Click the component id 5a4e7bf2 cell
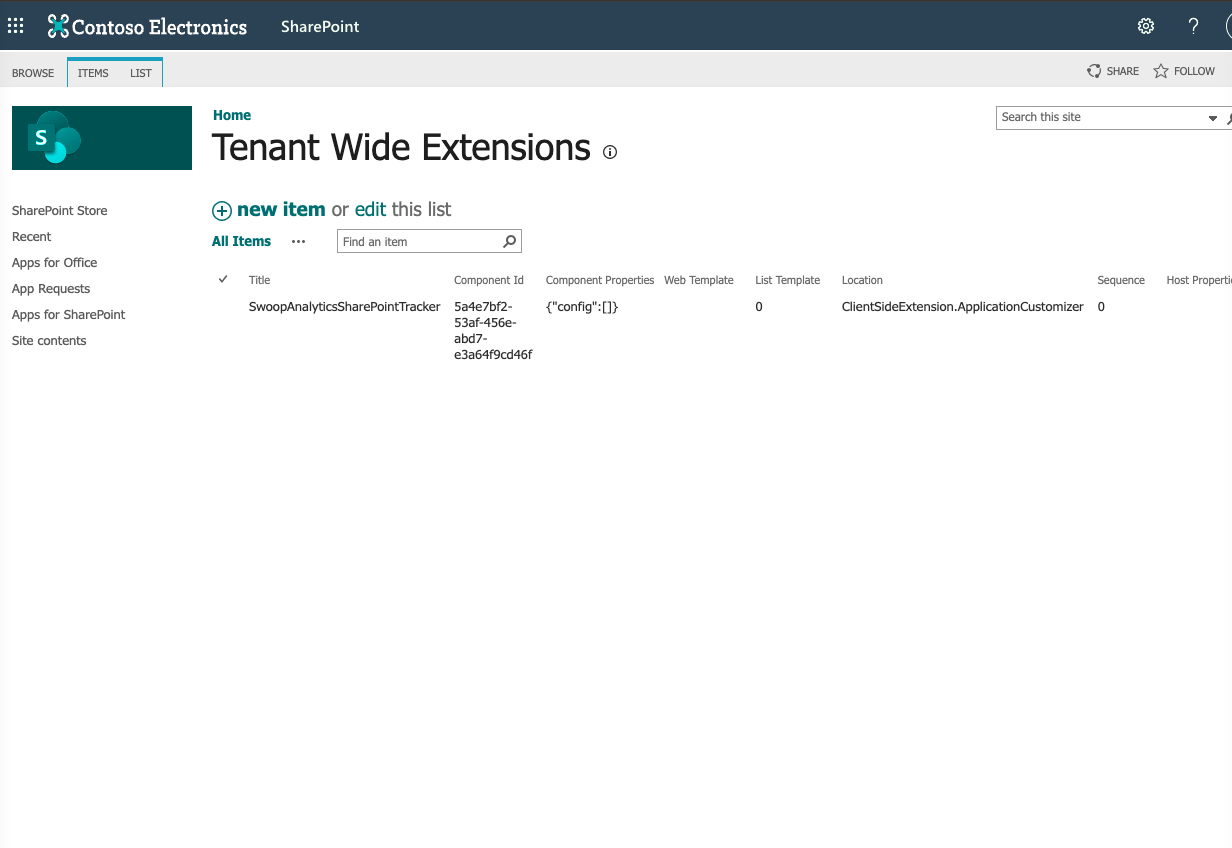The image size is (1232, 848). 493,331
